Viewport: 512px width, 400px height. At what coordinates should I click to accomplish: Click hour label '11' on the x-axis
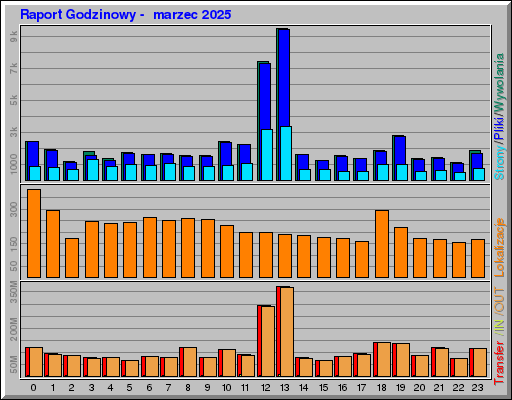[245, 388]
